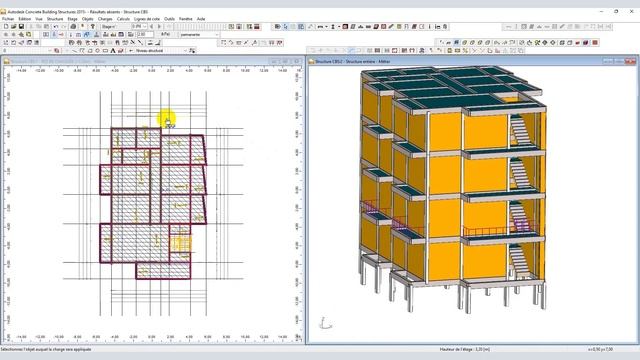Go to previous storey with left arrow
640x360 pixels.
pyautogui.click(x=151, y=27)
